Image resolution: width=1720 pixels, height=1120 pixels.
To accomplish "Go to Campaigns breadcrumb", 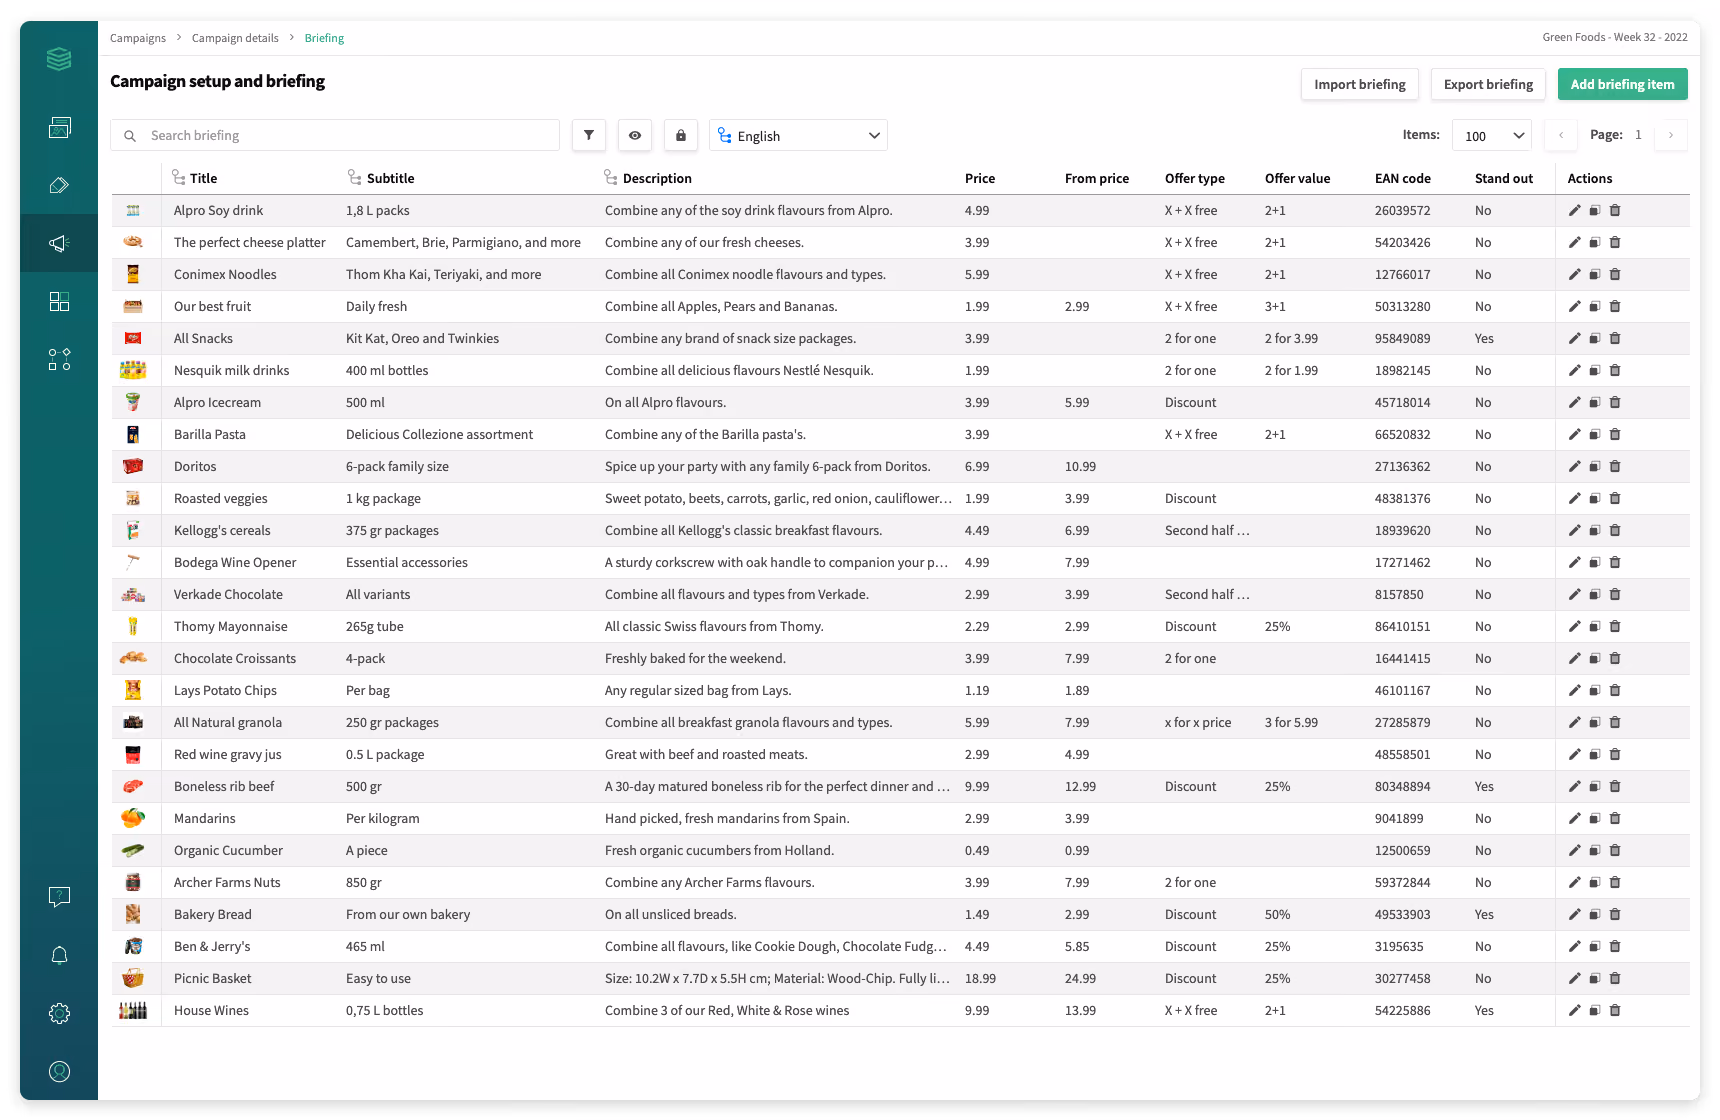I will pyautogui.click(x=138, y=38).
